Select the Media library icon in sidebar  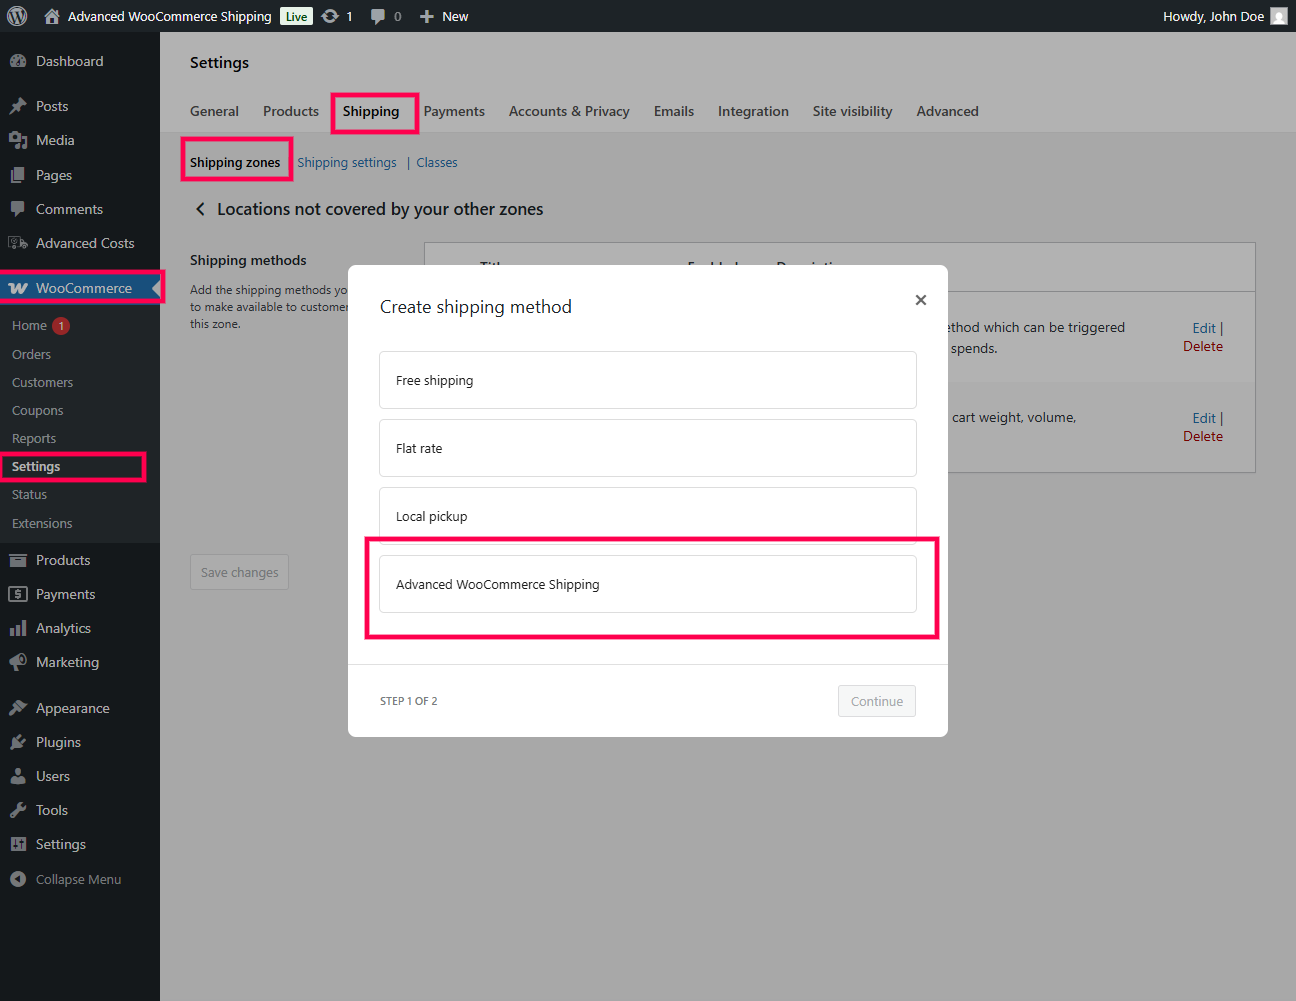click(x=20, y=140)
